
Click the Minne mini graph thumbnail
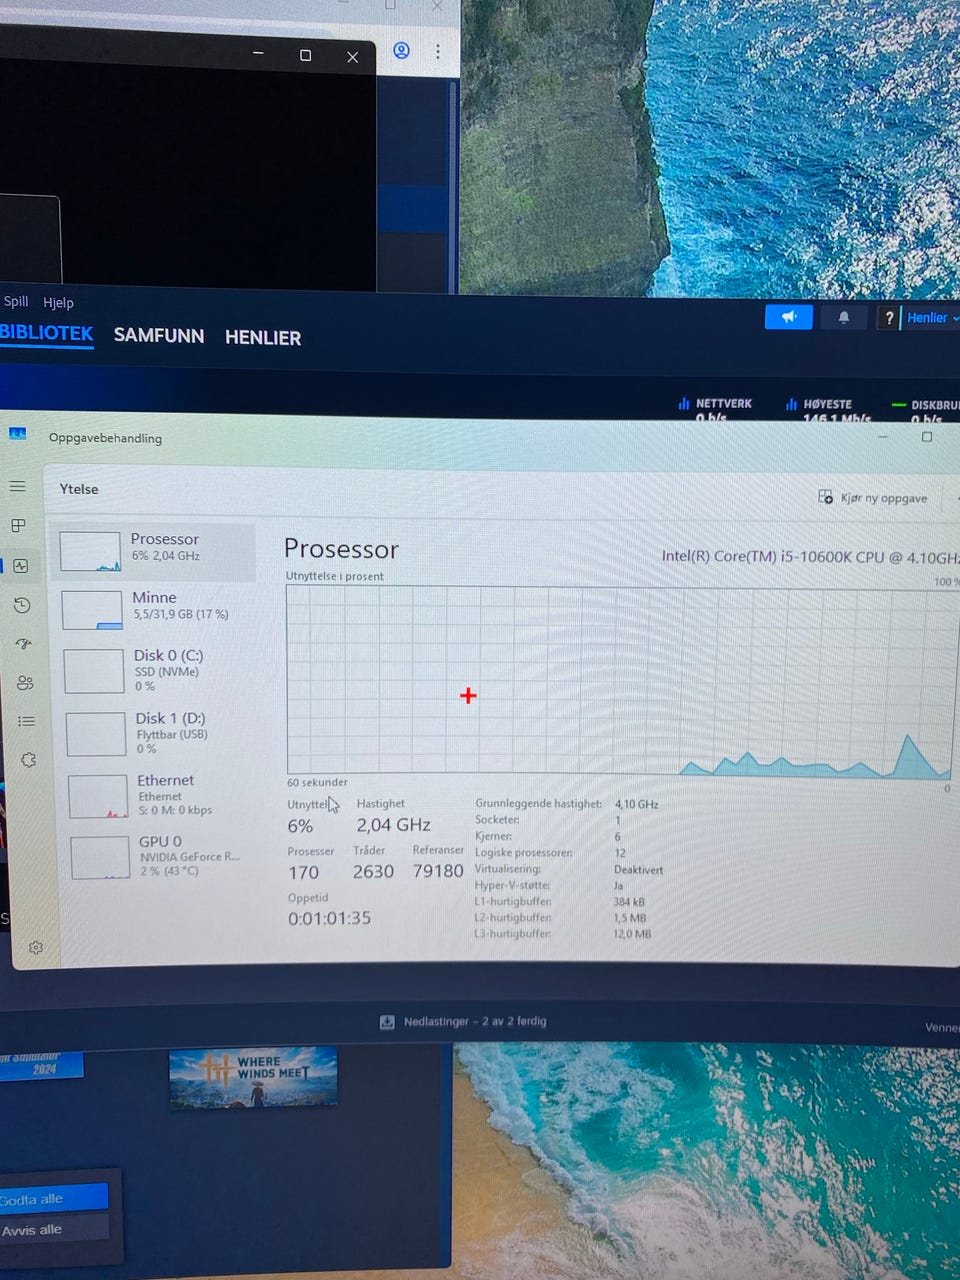[92, 610]
